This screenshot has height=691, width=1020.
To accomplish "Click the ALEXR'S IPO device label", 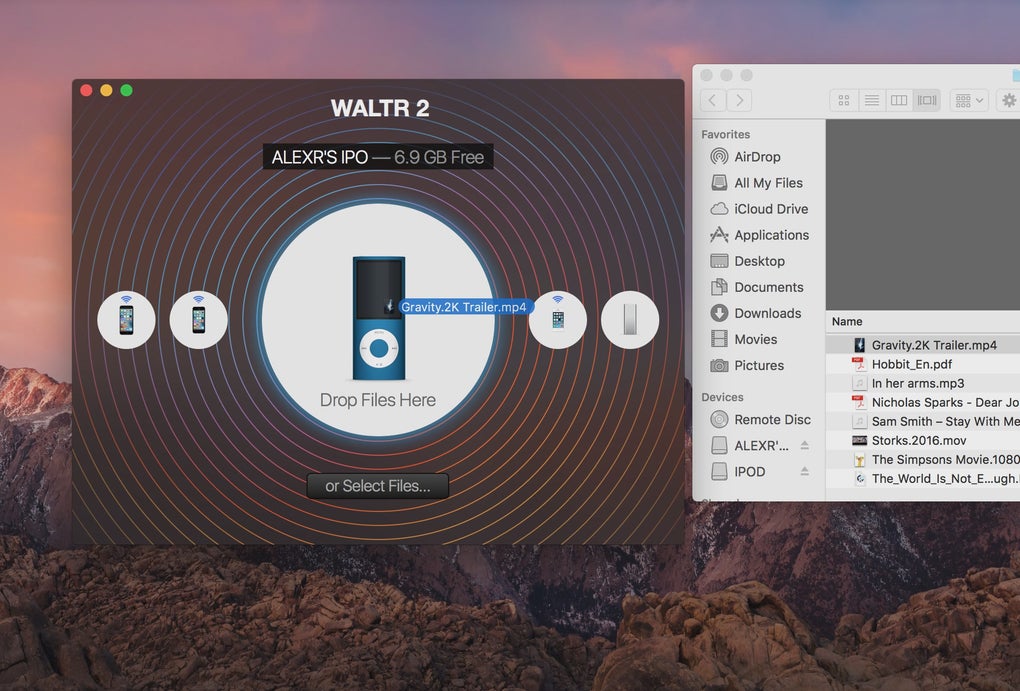I will (378, 157).
